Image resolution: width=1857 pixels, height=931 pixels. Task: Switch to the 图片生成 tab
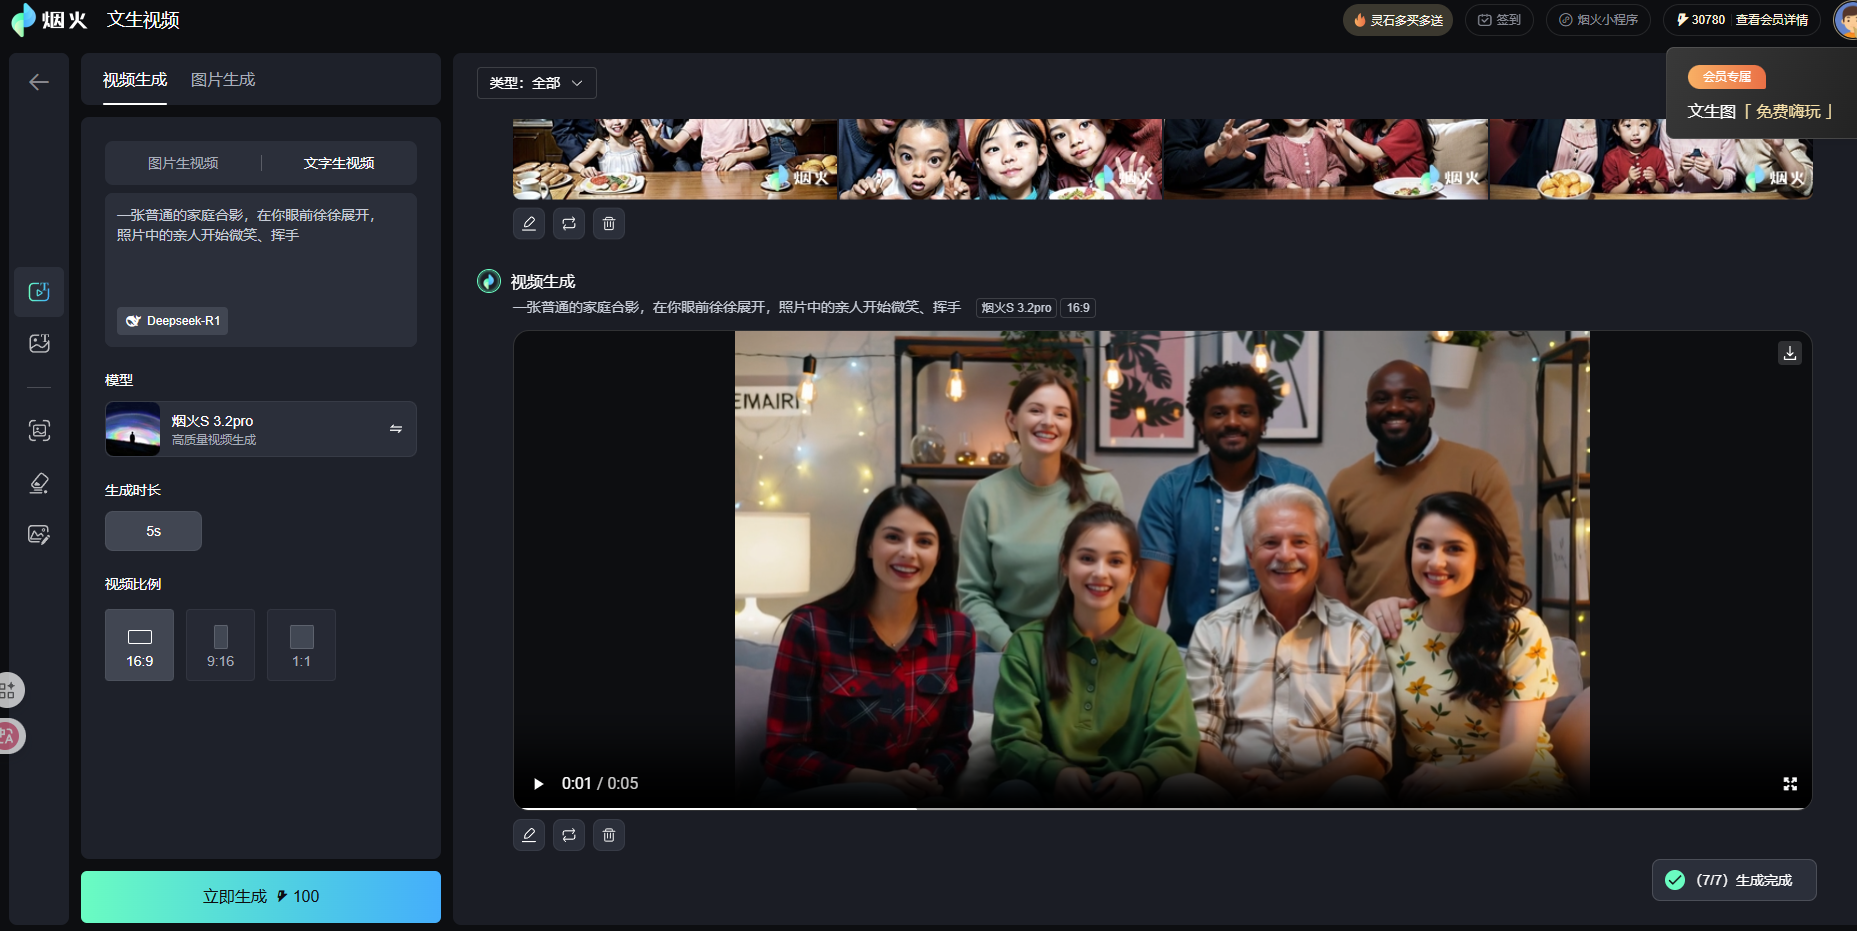[223, 80]
